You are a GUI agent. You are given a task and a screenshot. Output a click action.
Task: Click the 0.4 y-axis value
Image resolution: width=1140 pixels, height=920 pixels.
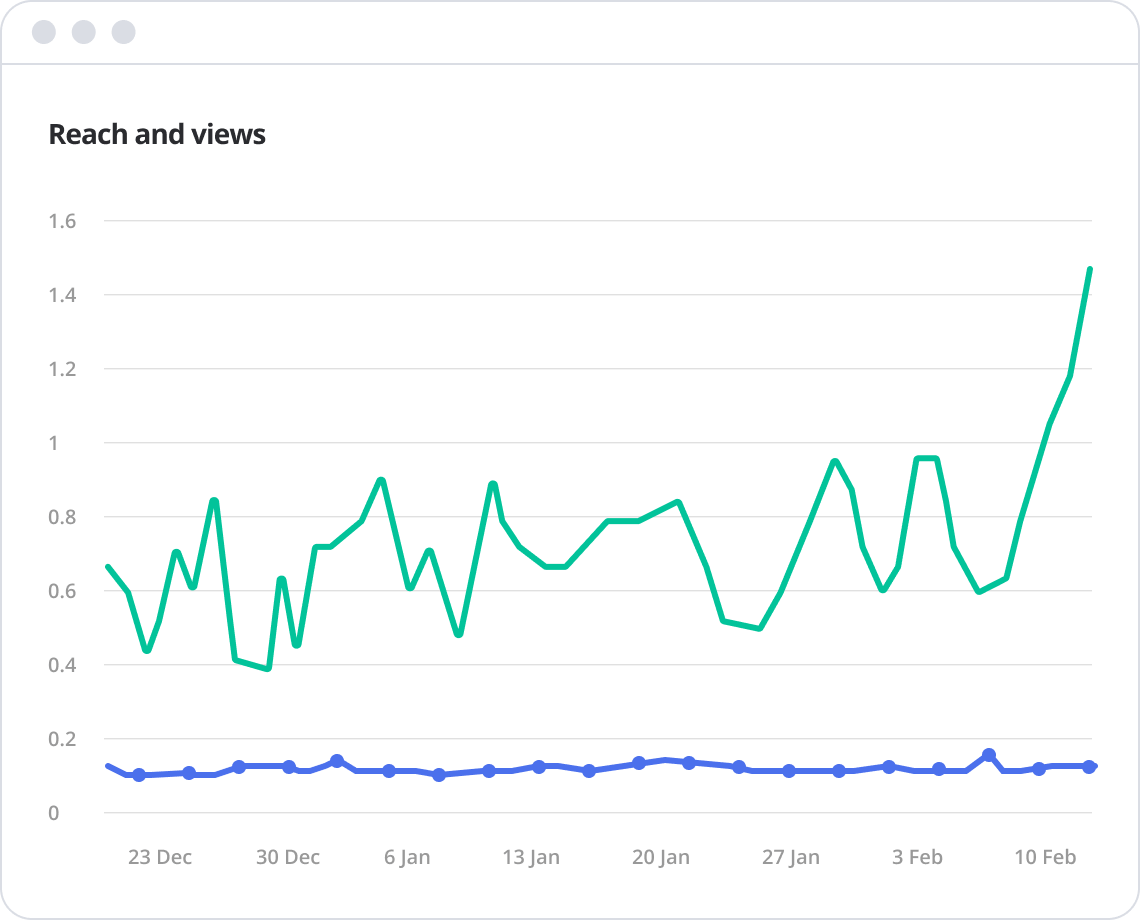(x=62, y=665)
